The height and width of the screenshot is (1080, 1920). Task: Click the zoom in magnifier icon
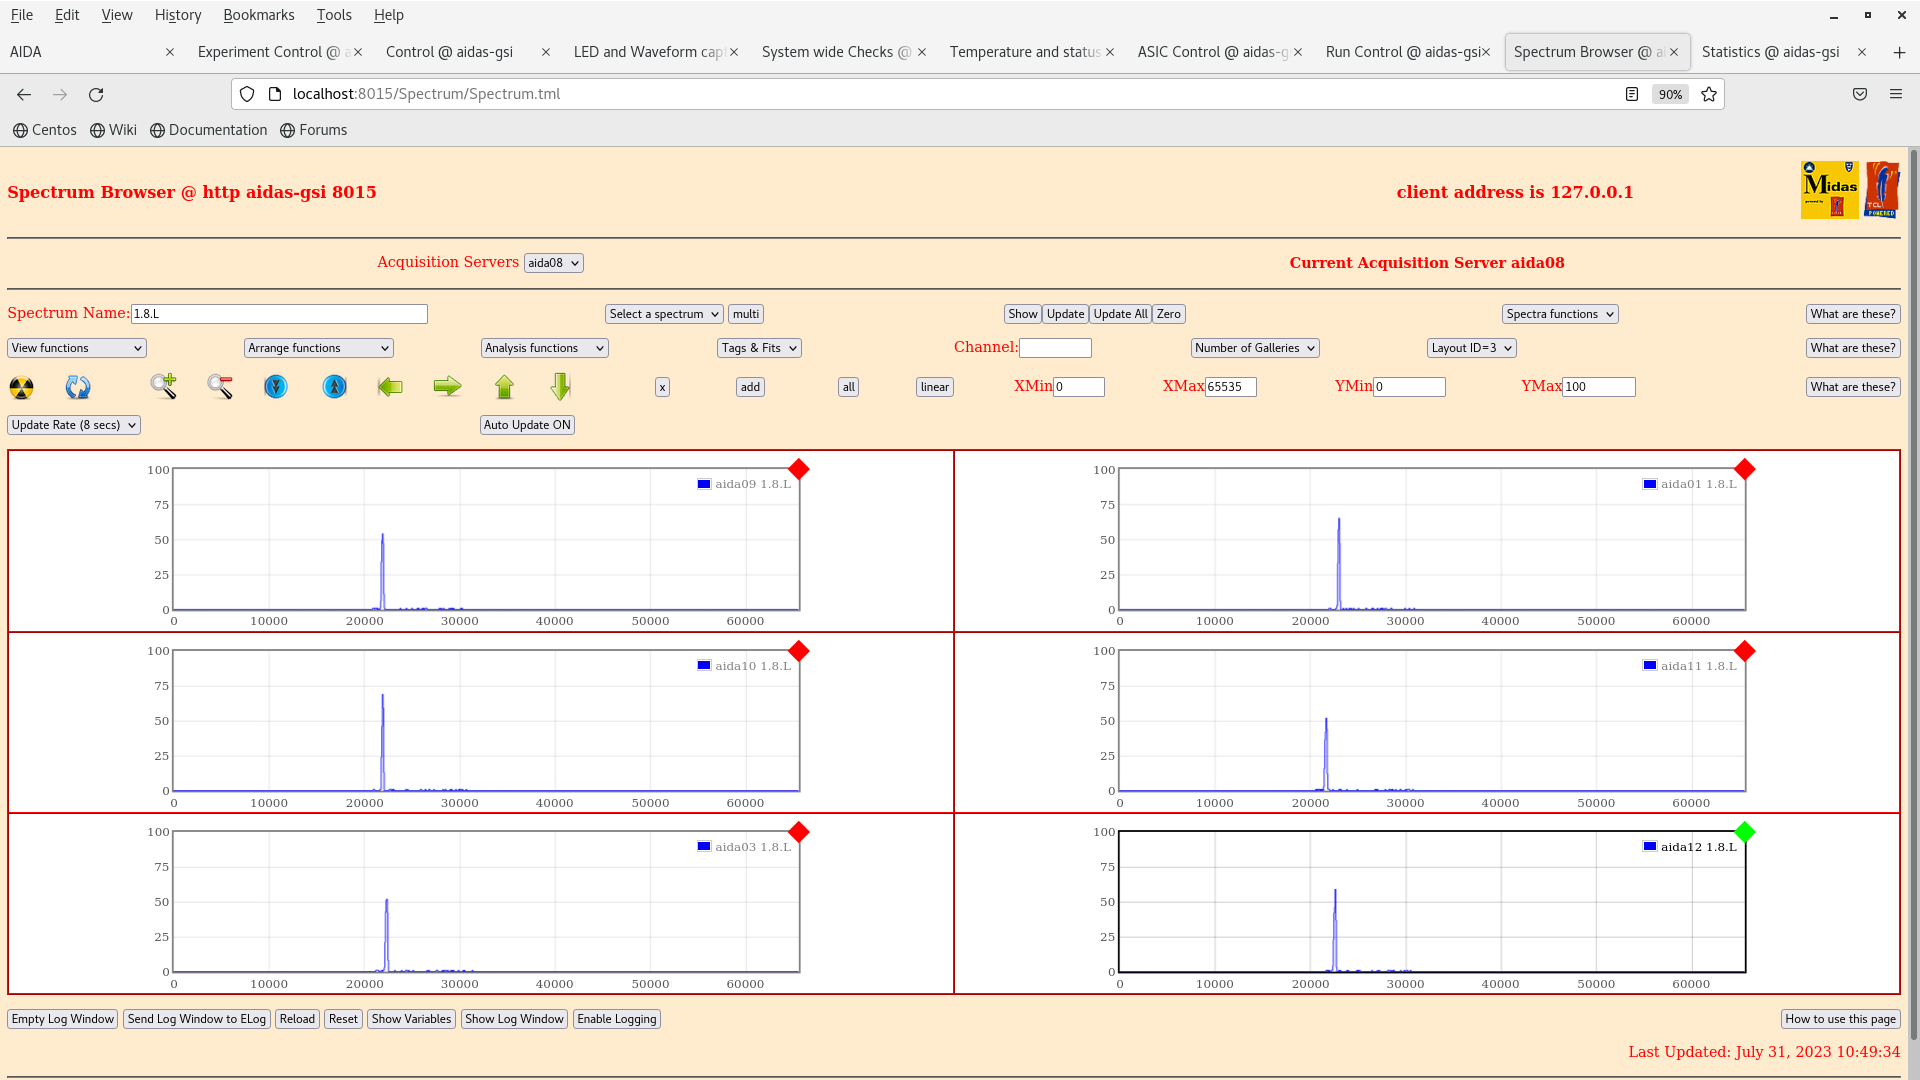click(164, 386)
